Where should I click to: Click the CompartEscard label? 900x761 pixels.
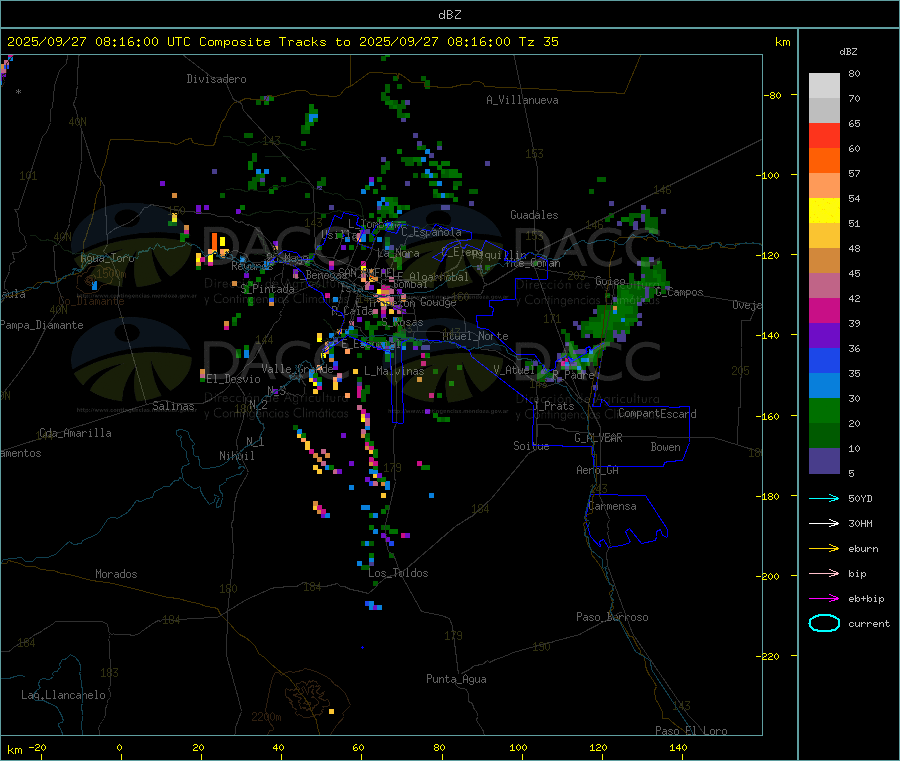click(x=657, y=414)
